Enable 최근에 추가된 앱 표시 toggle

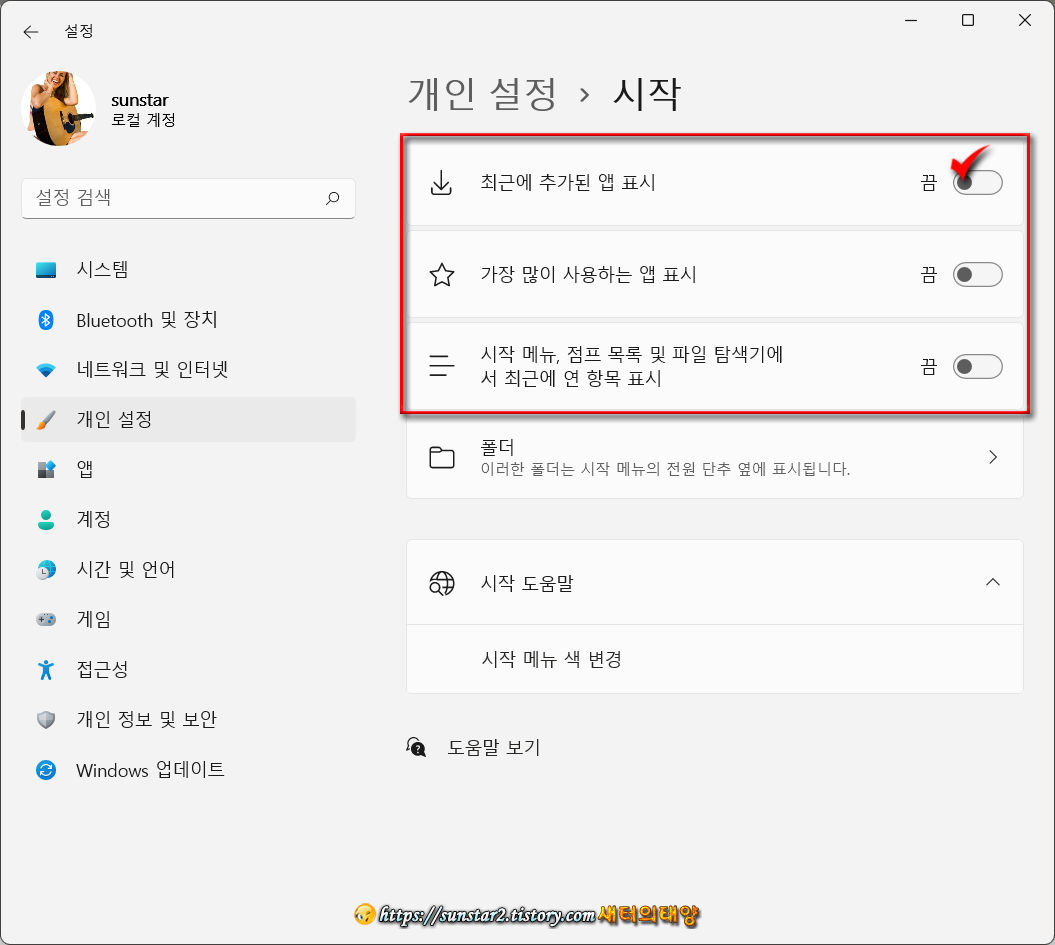(977, 183)
